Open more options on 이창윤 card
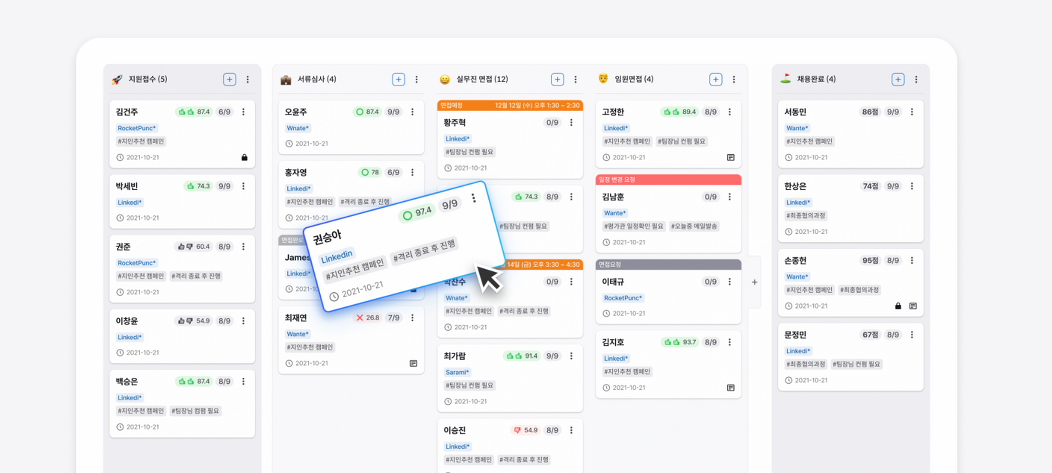Screen dimensions: 1052x473 [x=244, y=321]
